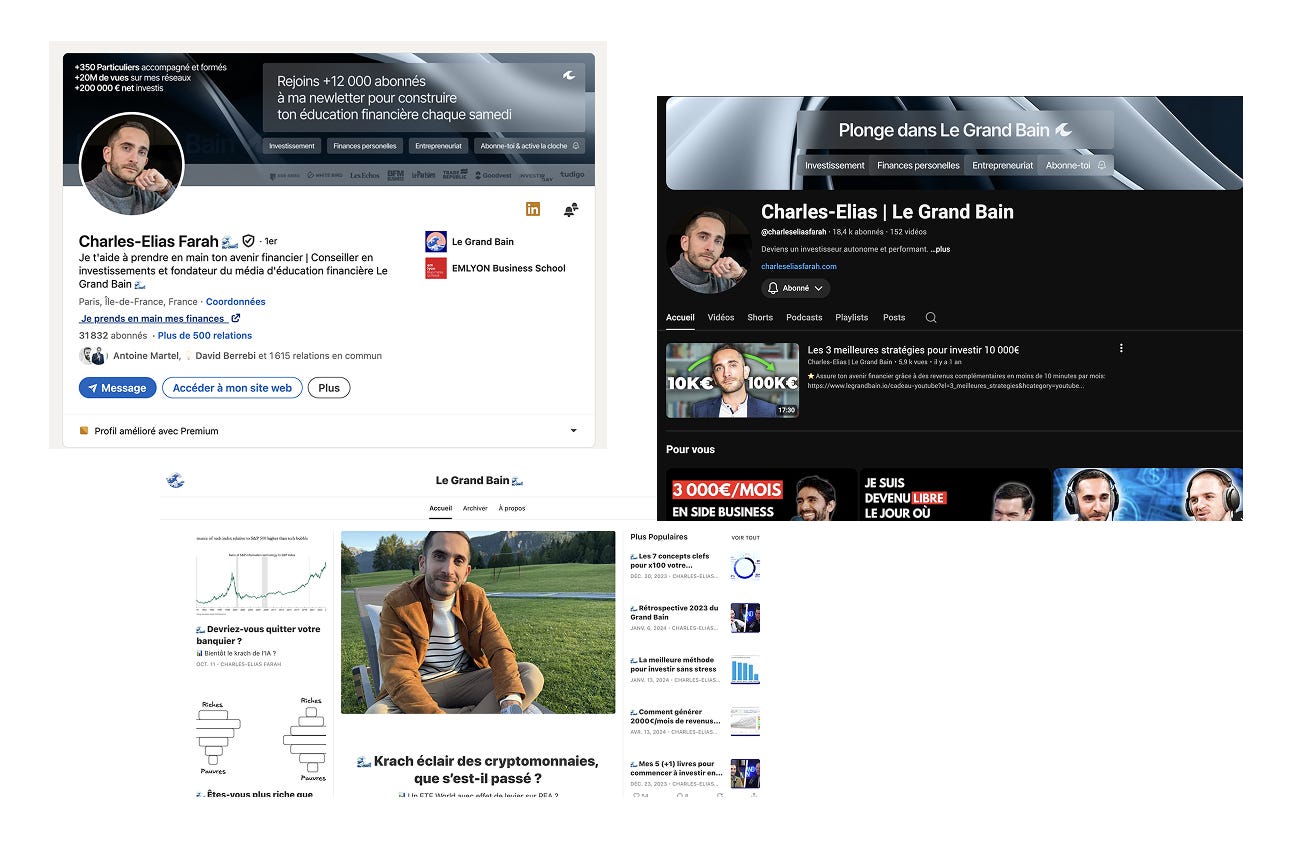Switch to the 'Vidéos' tab
Screen dimensions: 1313x867
tap(721, 318)
